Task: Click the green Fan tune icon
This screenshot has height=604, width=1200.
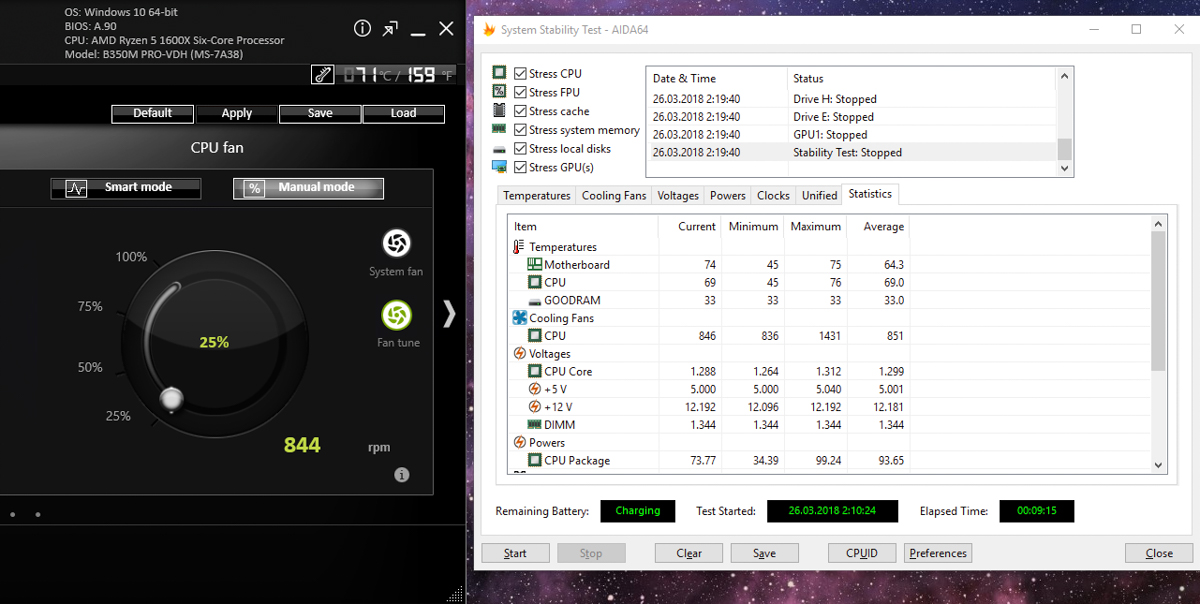Action: (x=396, y=315)
